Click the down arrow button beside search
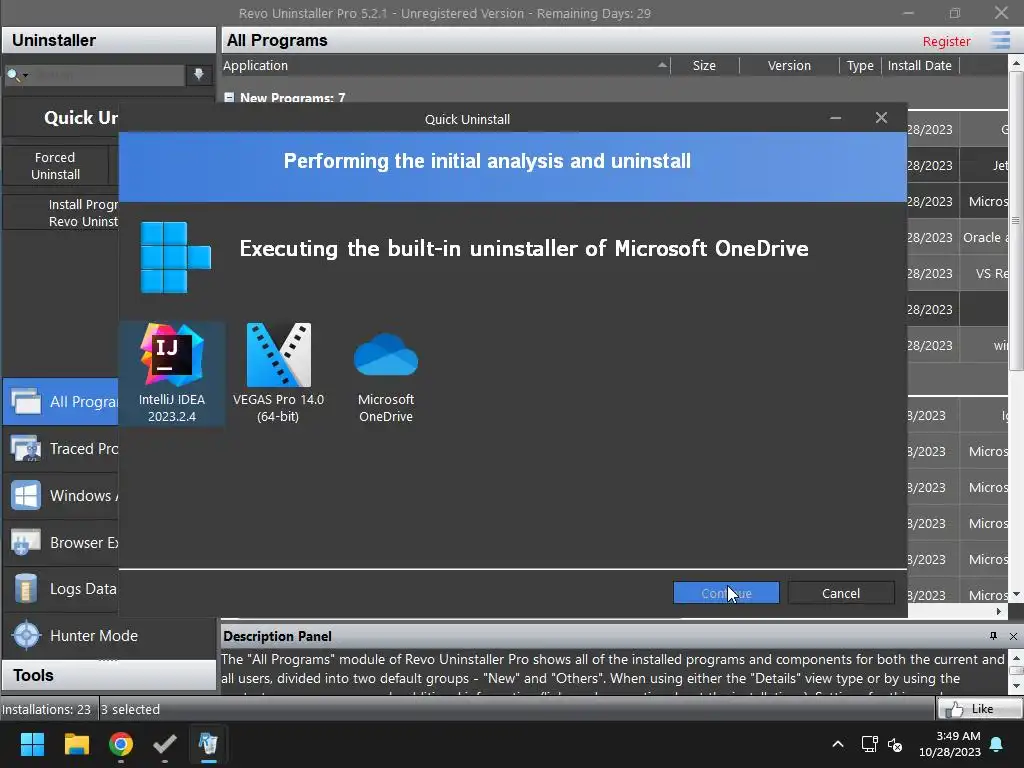The image size is (1024, 768). (x=199, y=74)
